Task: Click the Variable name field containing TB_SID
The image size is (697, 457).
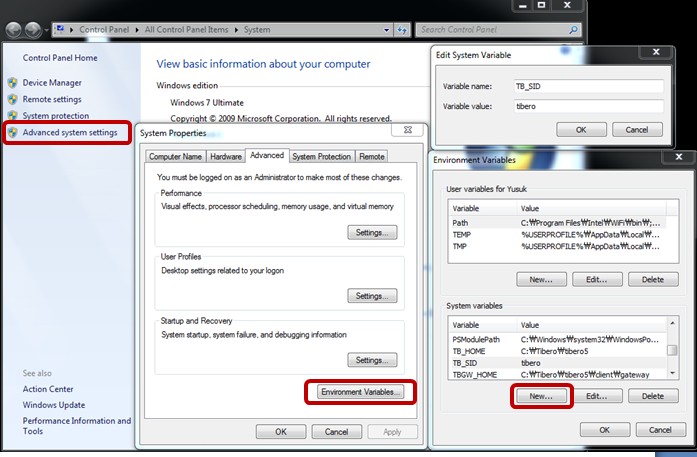Action: [x=588, y=86]
